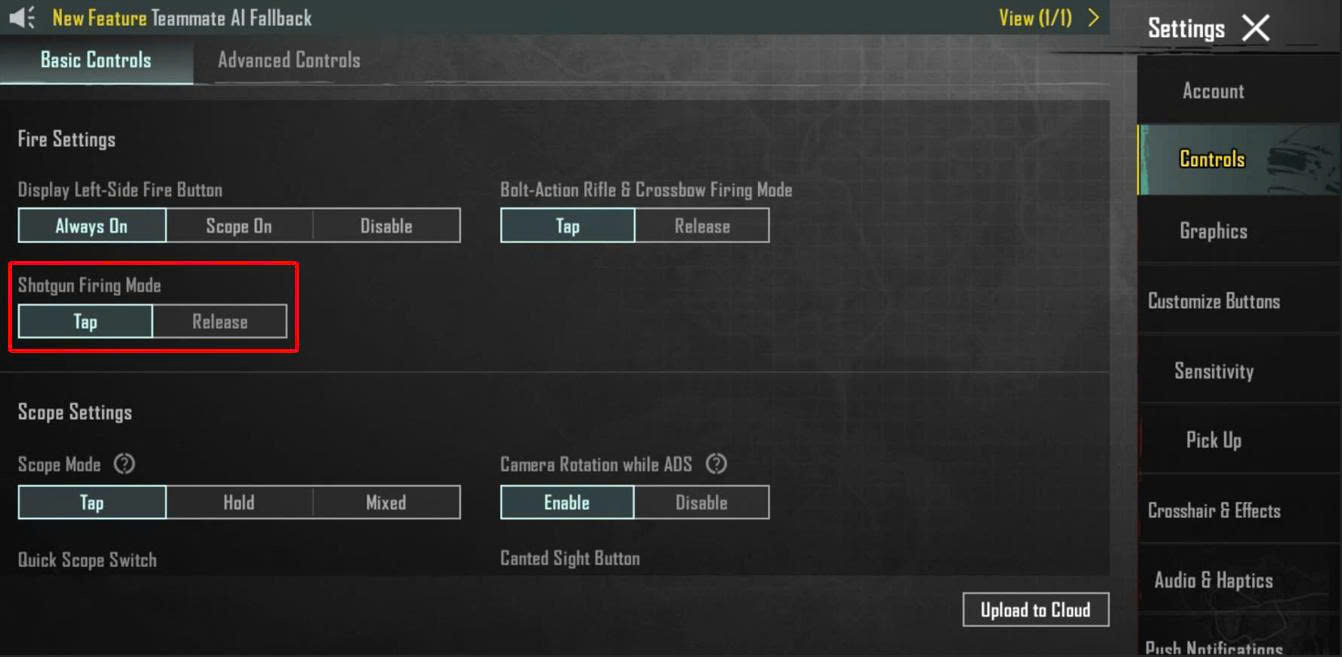Disable Camera Rotation while ADS
1342x657 pixels.
701,503
